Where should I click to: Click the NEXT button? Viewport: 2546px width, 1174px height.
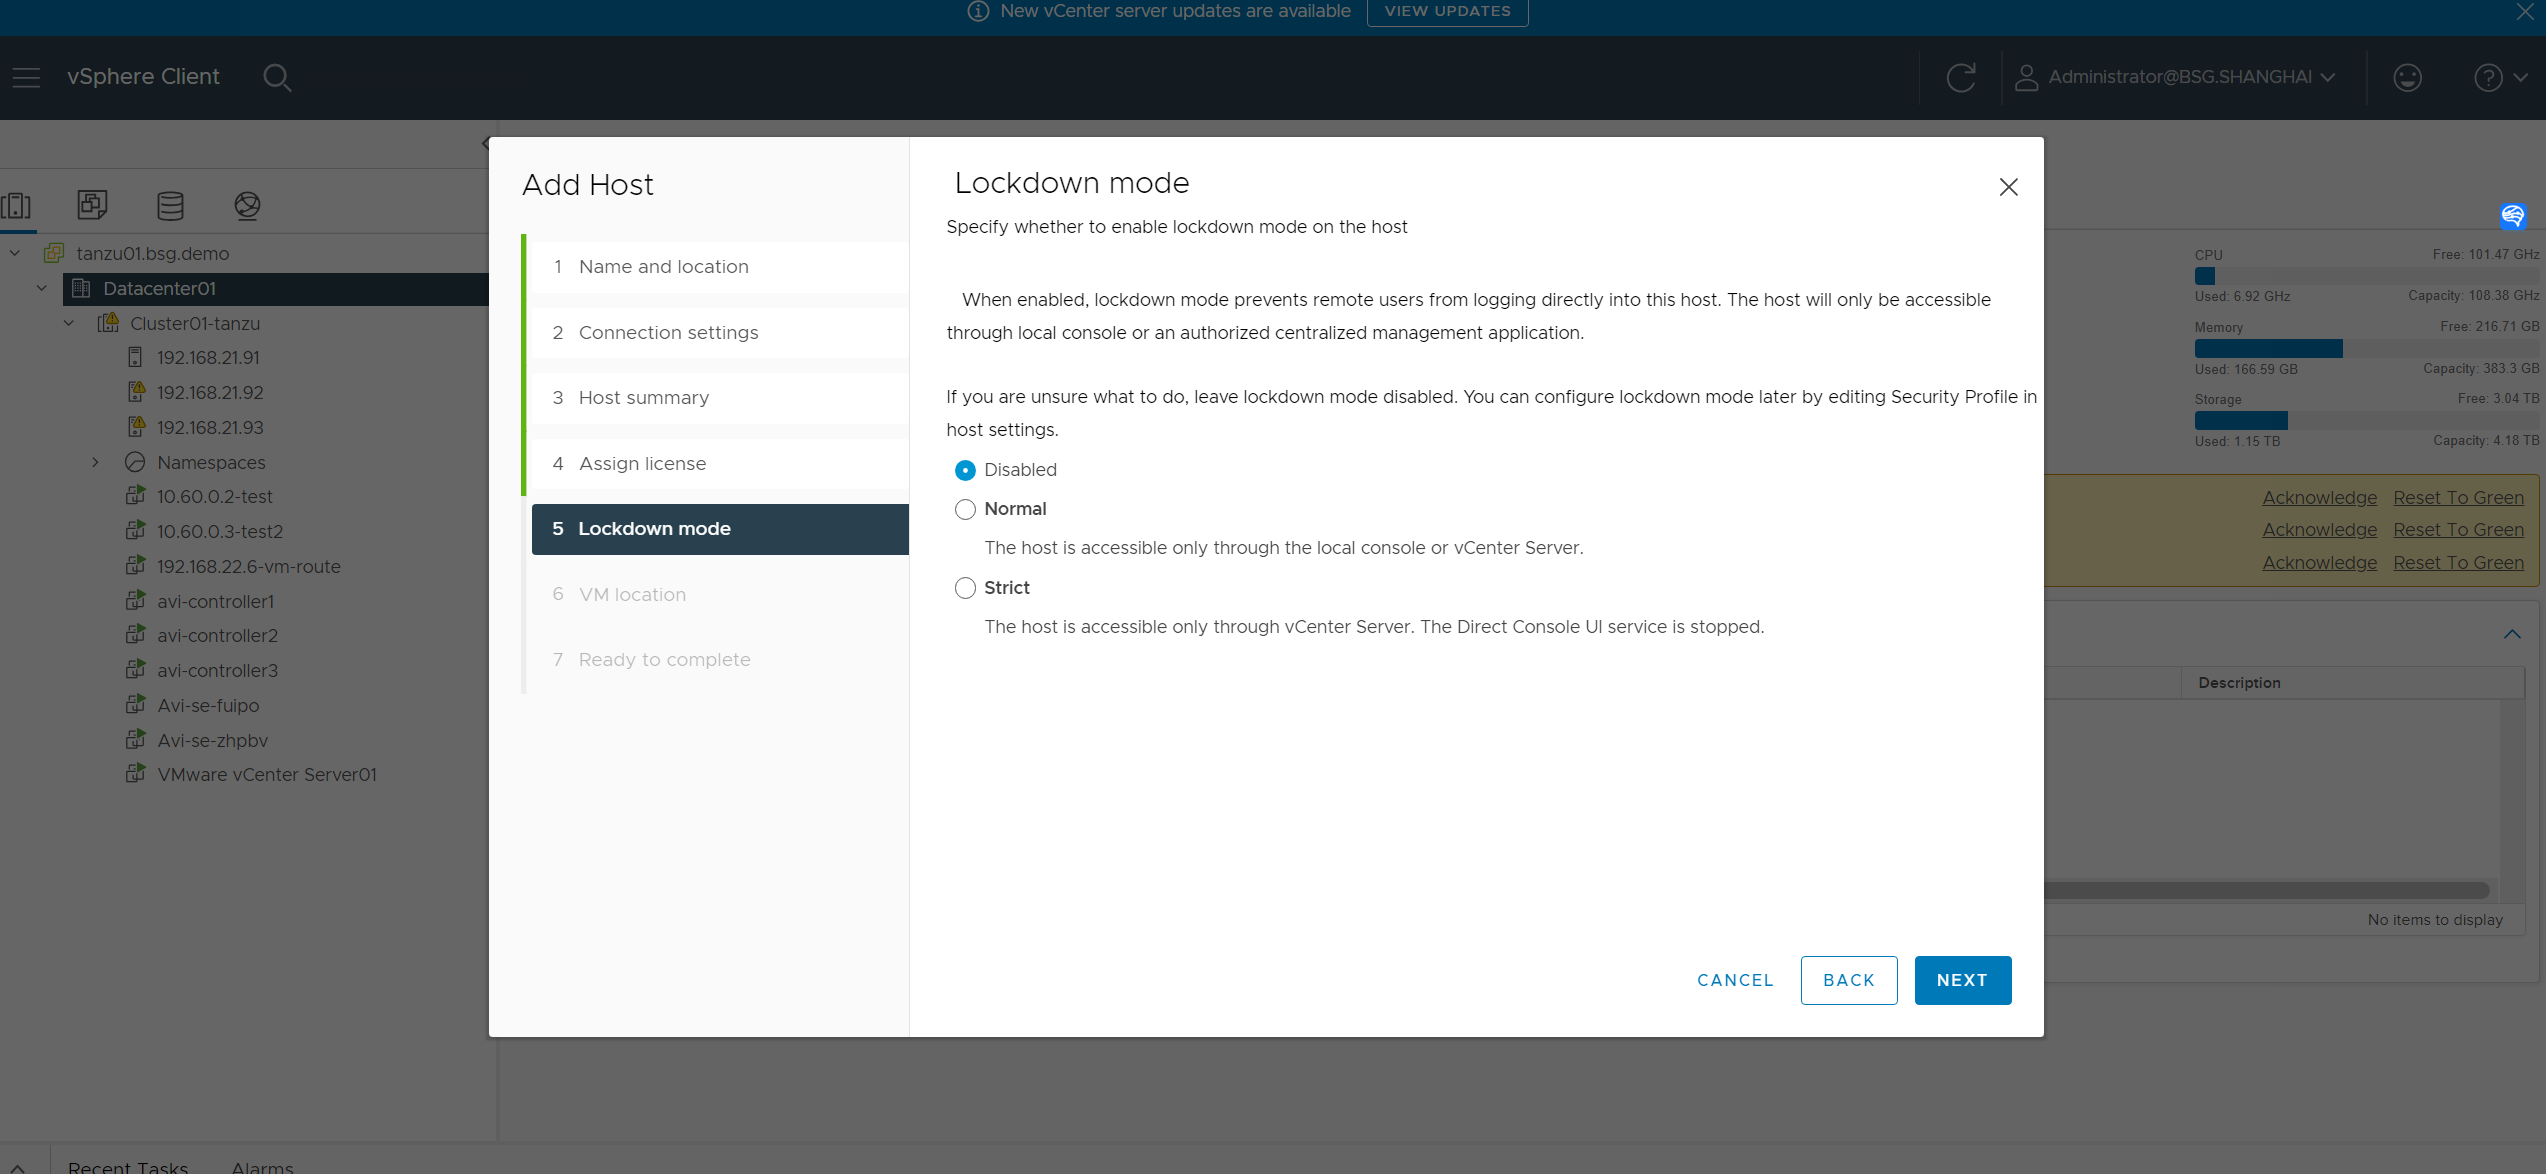[x=1962, y=980]
